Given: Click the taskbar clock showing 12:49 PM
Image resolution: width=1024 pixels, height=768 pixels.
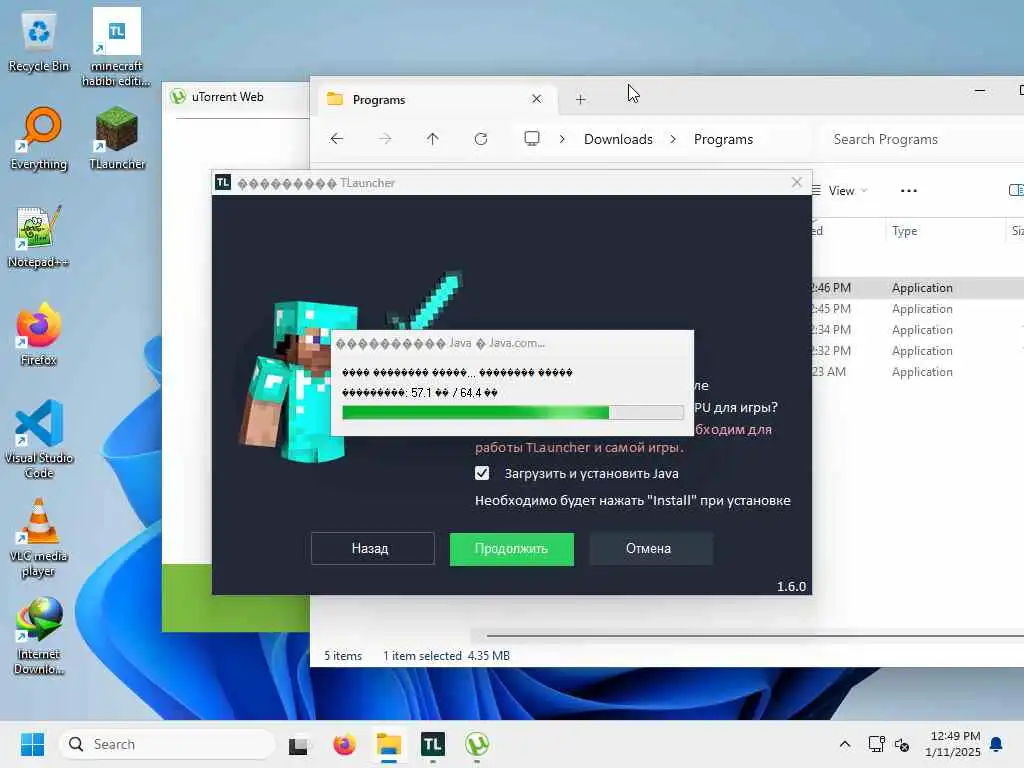Looking at the screenshot, I should (953, 744).
